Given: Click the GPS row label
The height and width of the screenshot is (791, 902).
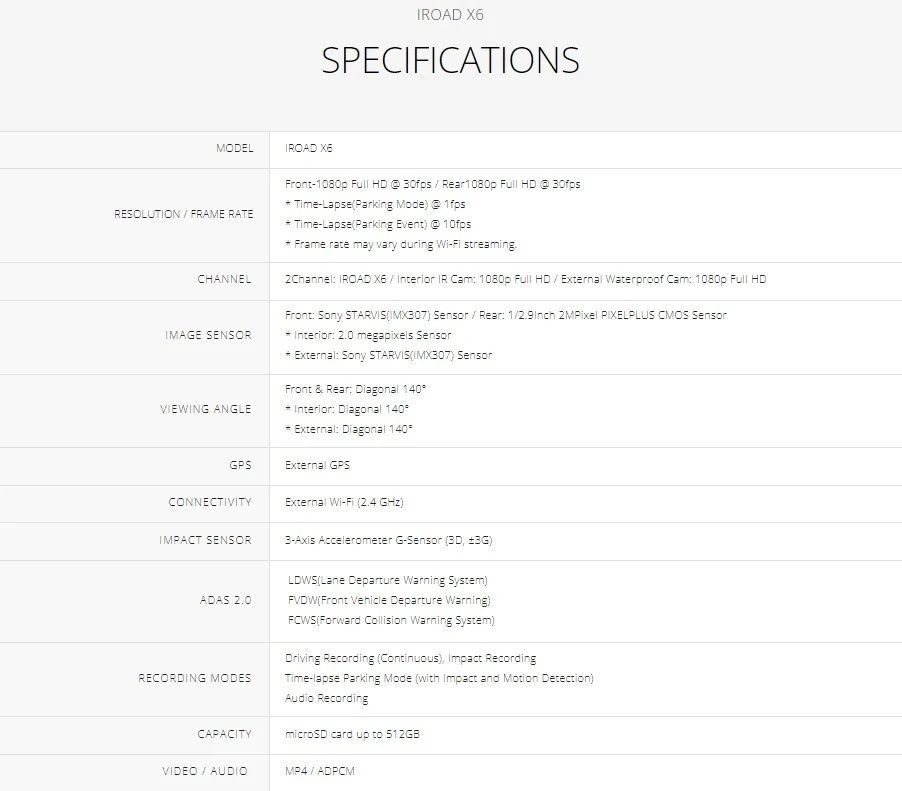Looking at the screenshot, I should (240, 465).
